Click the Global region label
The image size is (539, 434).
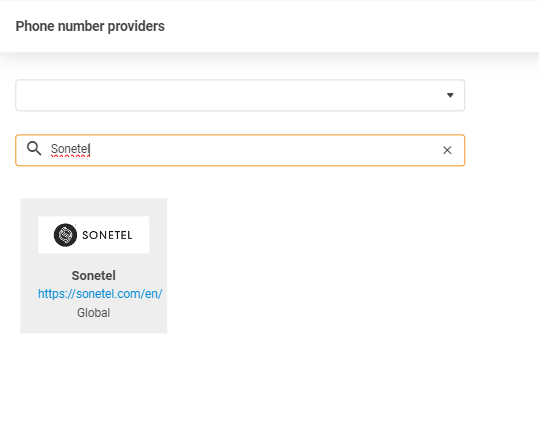[x=94, y=313]
